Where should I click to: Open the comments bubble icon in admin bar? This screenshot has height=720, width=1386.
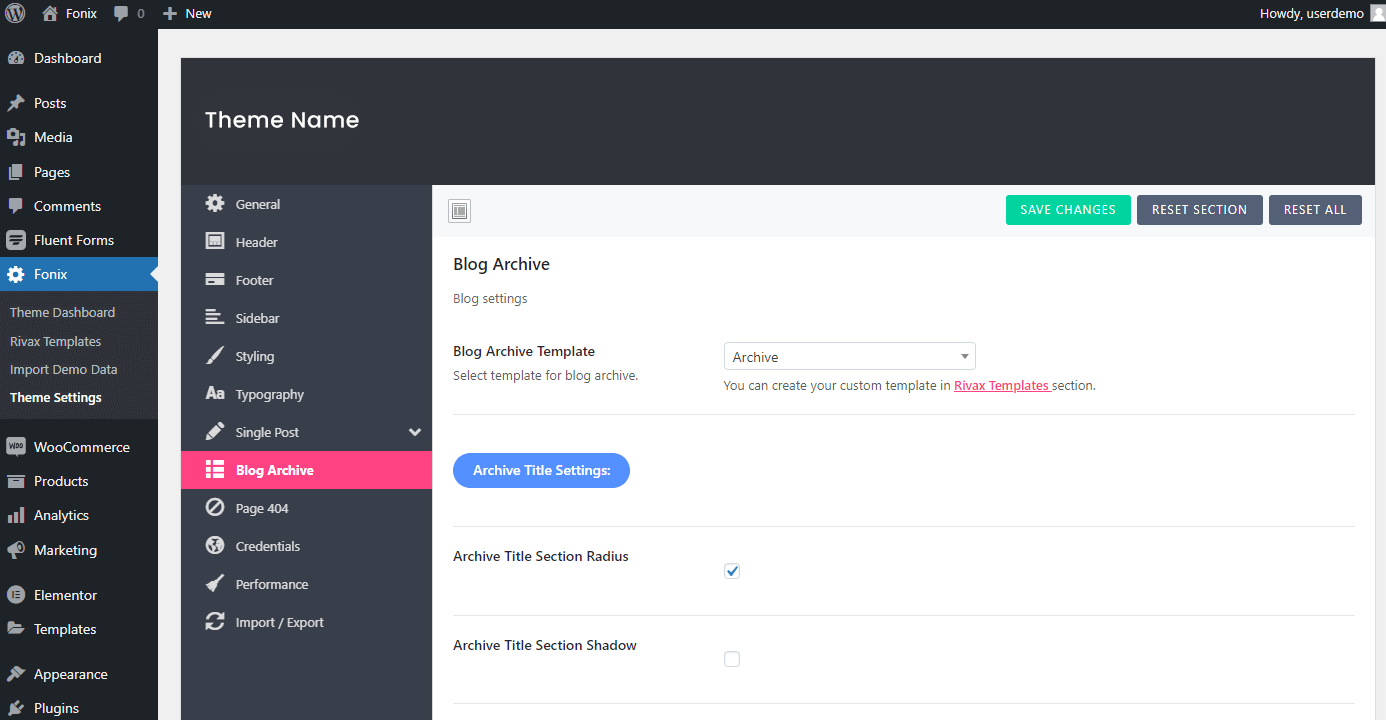pos(121,14)
